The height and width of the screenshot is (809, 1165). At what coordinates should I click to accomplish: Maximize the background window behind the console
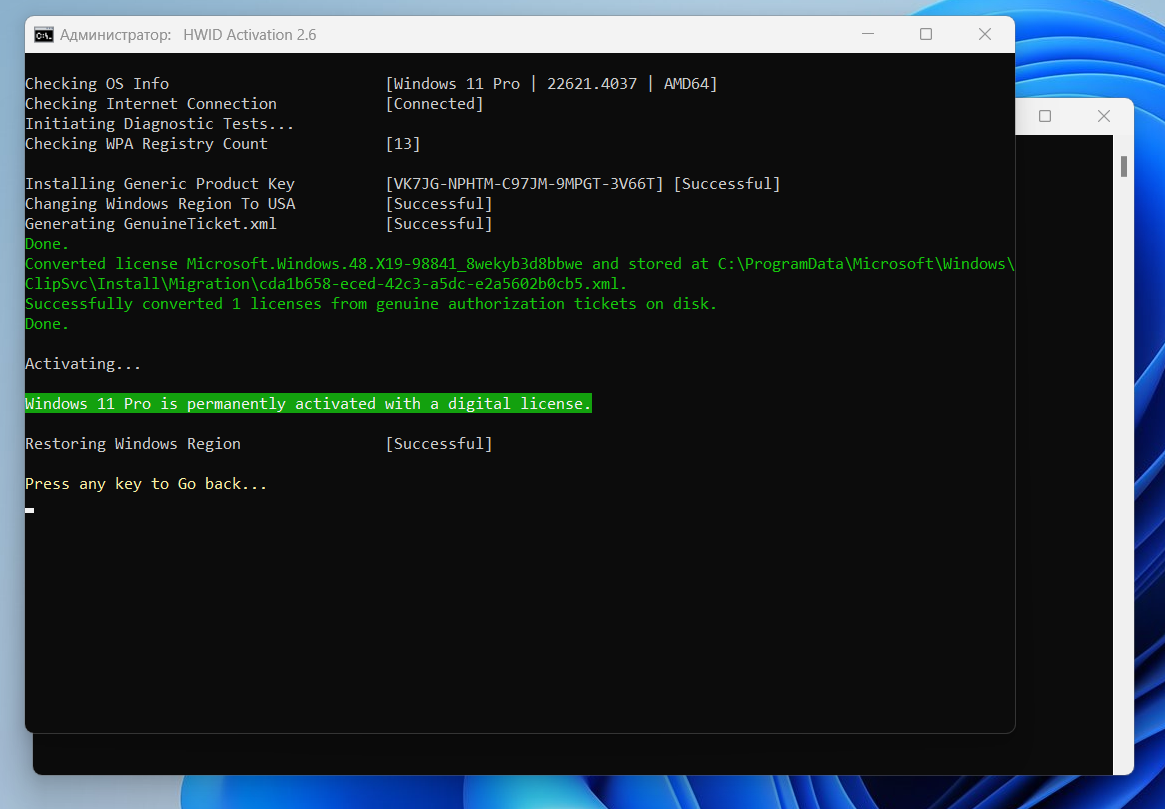(1045, 116)
